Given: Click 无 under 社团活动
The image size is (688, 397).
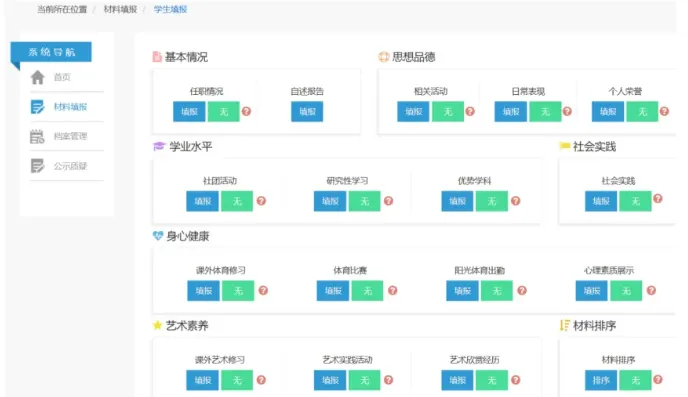Looking at the screenshot, I should (x=237, y=201).
